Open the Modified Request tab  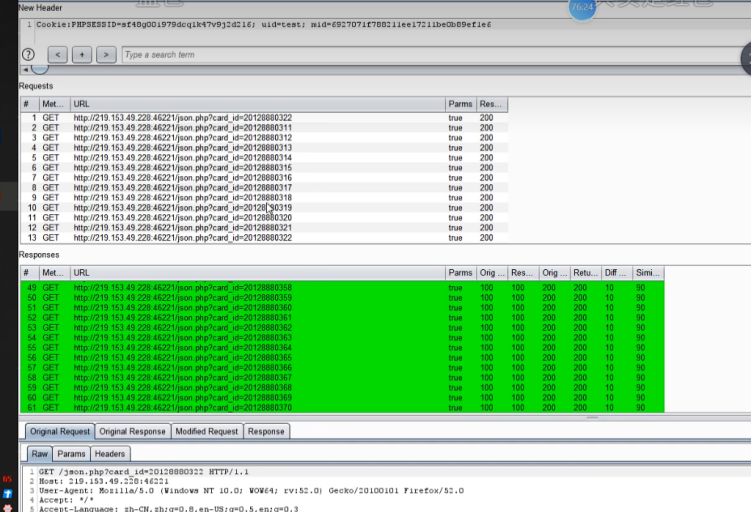(x=206, y=431)
